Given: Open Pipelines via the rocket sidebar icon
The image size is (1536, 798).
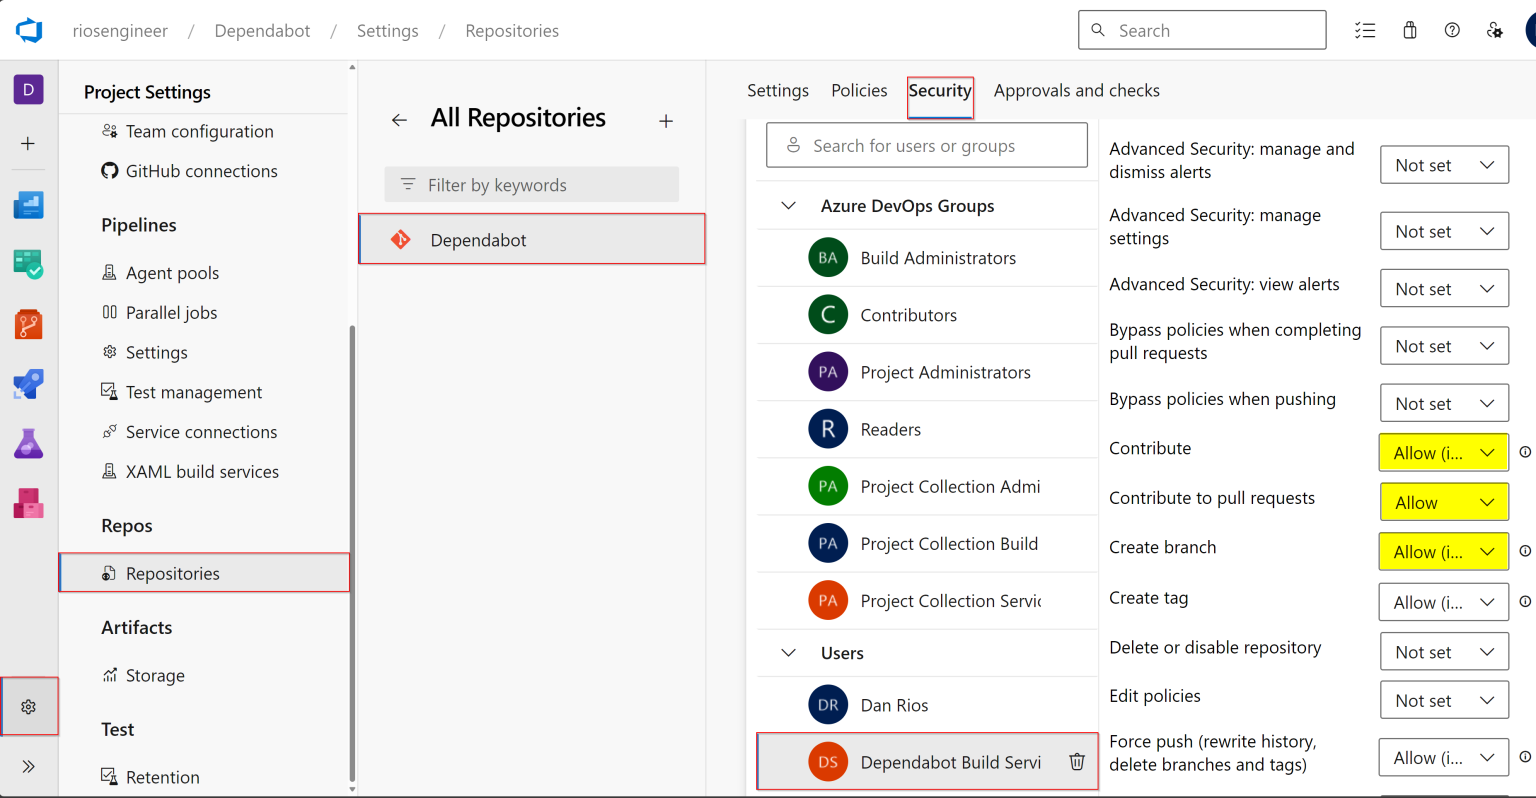Looking at the screenshot, I should point(28,384).
